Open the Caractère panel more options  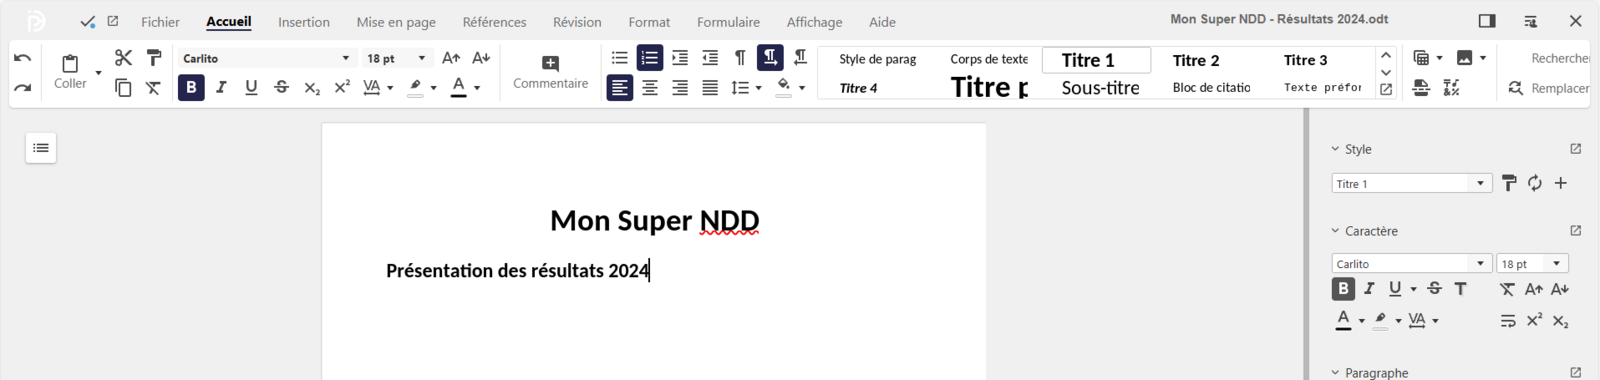point(1576,231)
